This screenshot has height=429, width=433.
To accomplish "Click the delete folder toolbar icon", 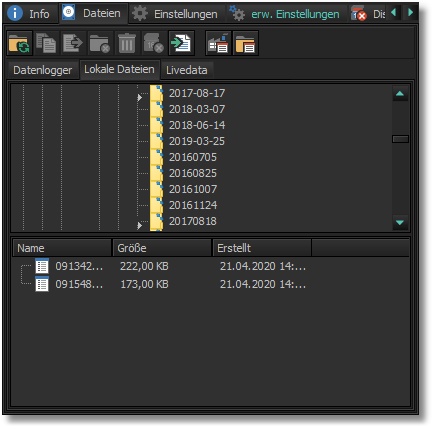I will (99, 43).
